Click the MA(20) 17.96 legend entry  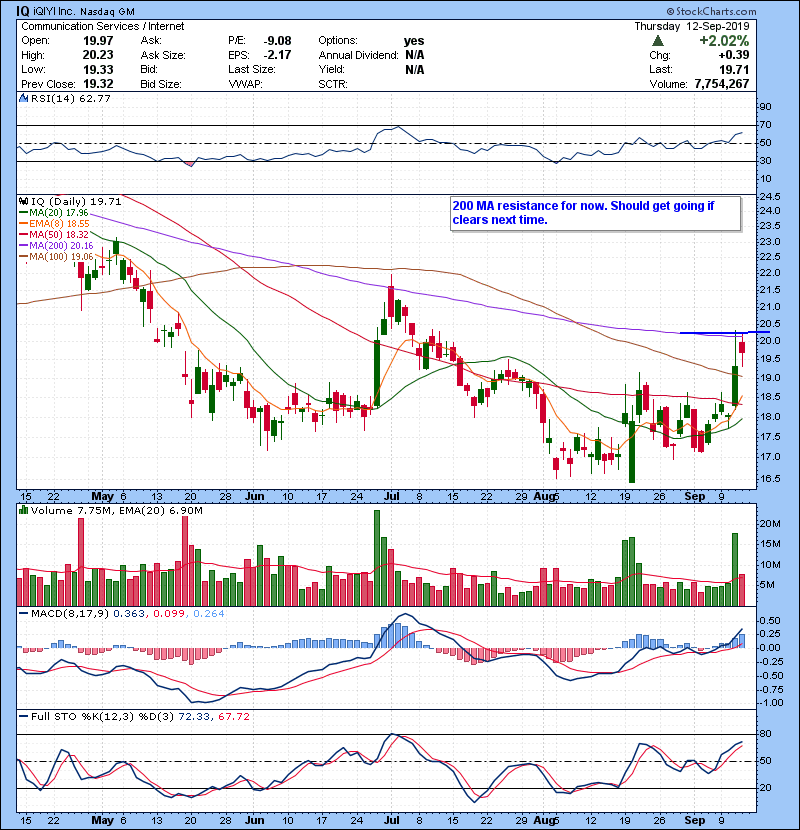pos(53,213)
